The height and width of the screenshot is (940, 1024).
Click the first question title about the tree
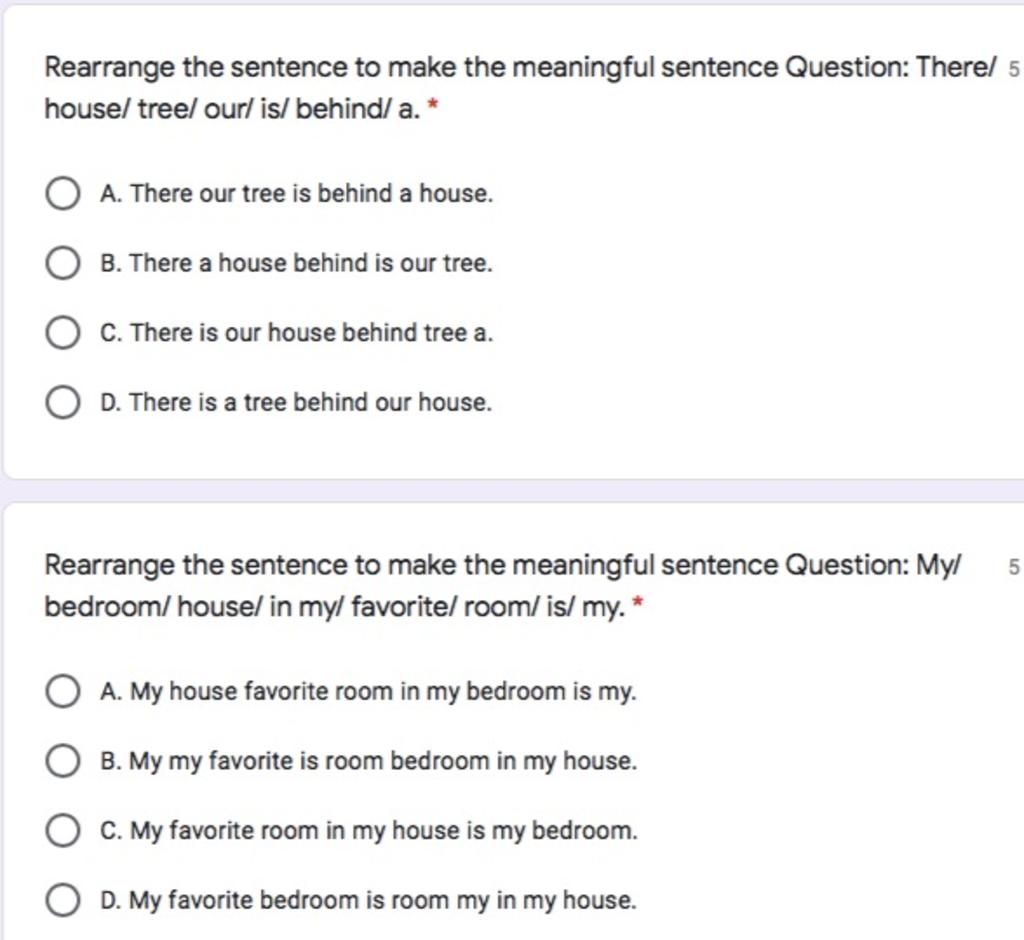coord(520,88)
